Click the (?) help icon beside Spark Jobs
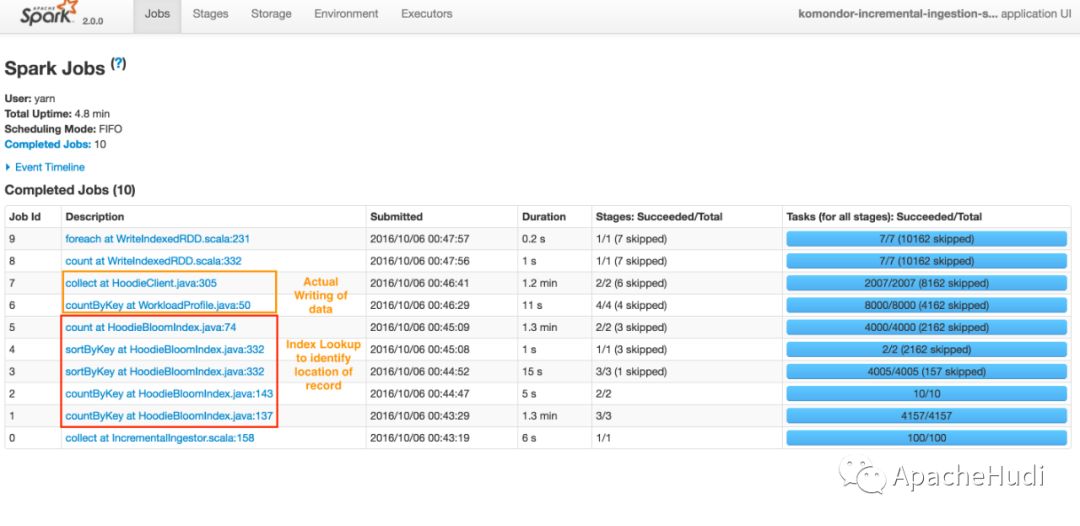Screen dimensions: 1080x526 [118, 64]
